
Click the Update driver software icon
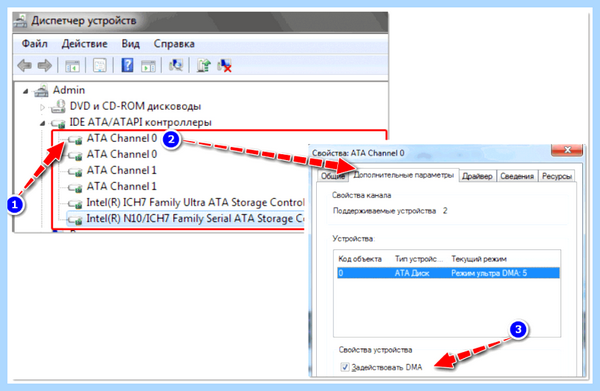click(203, 65)
